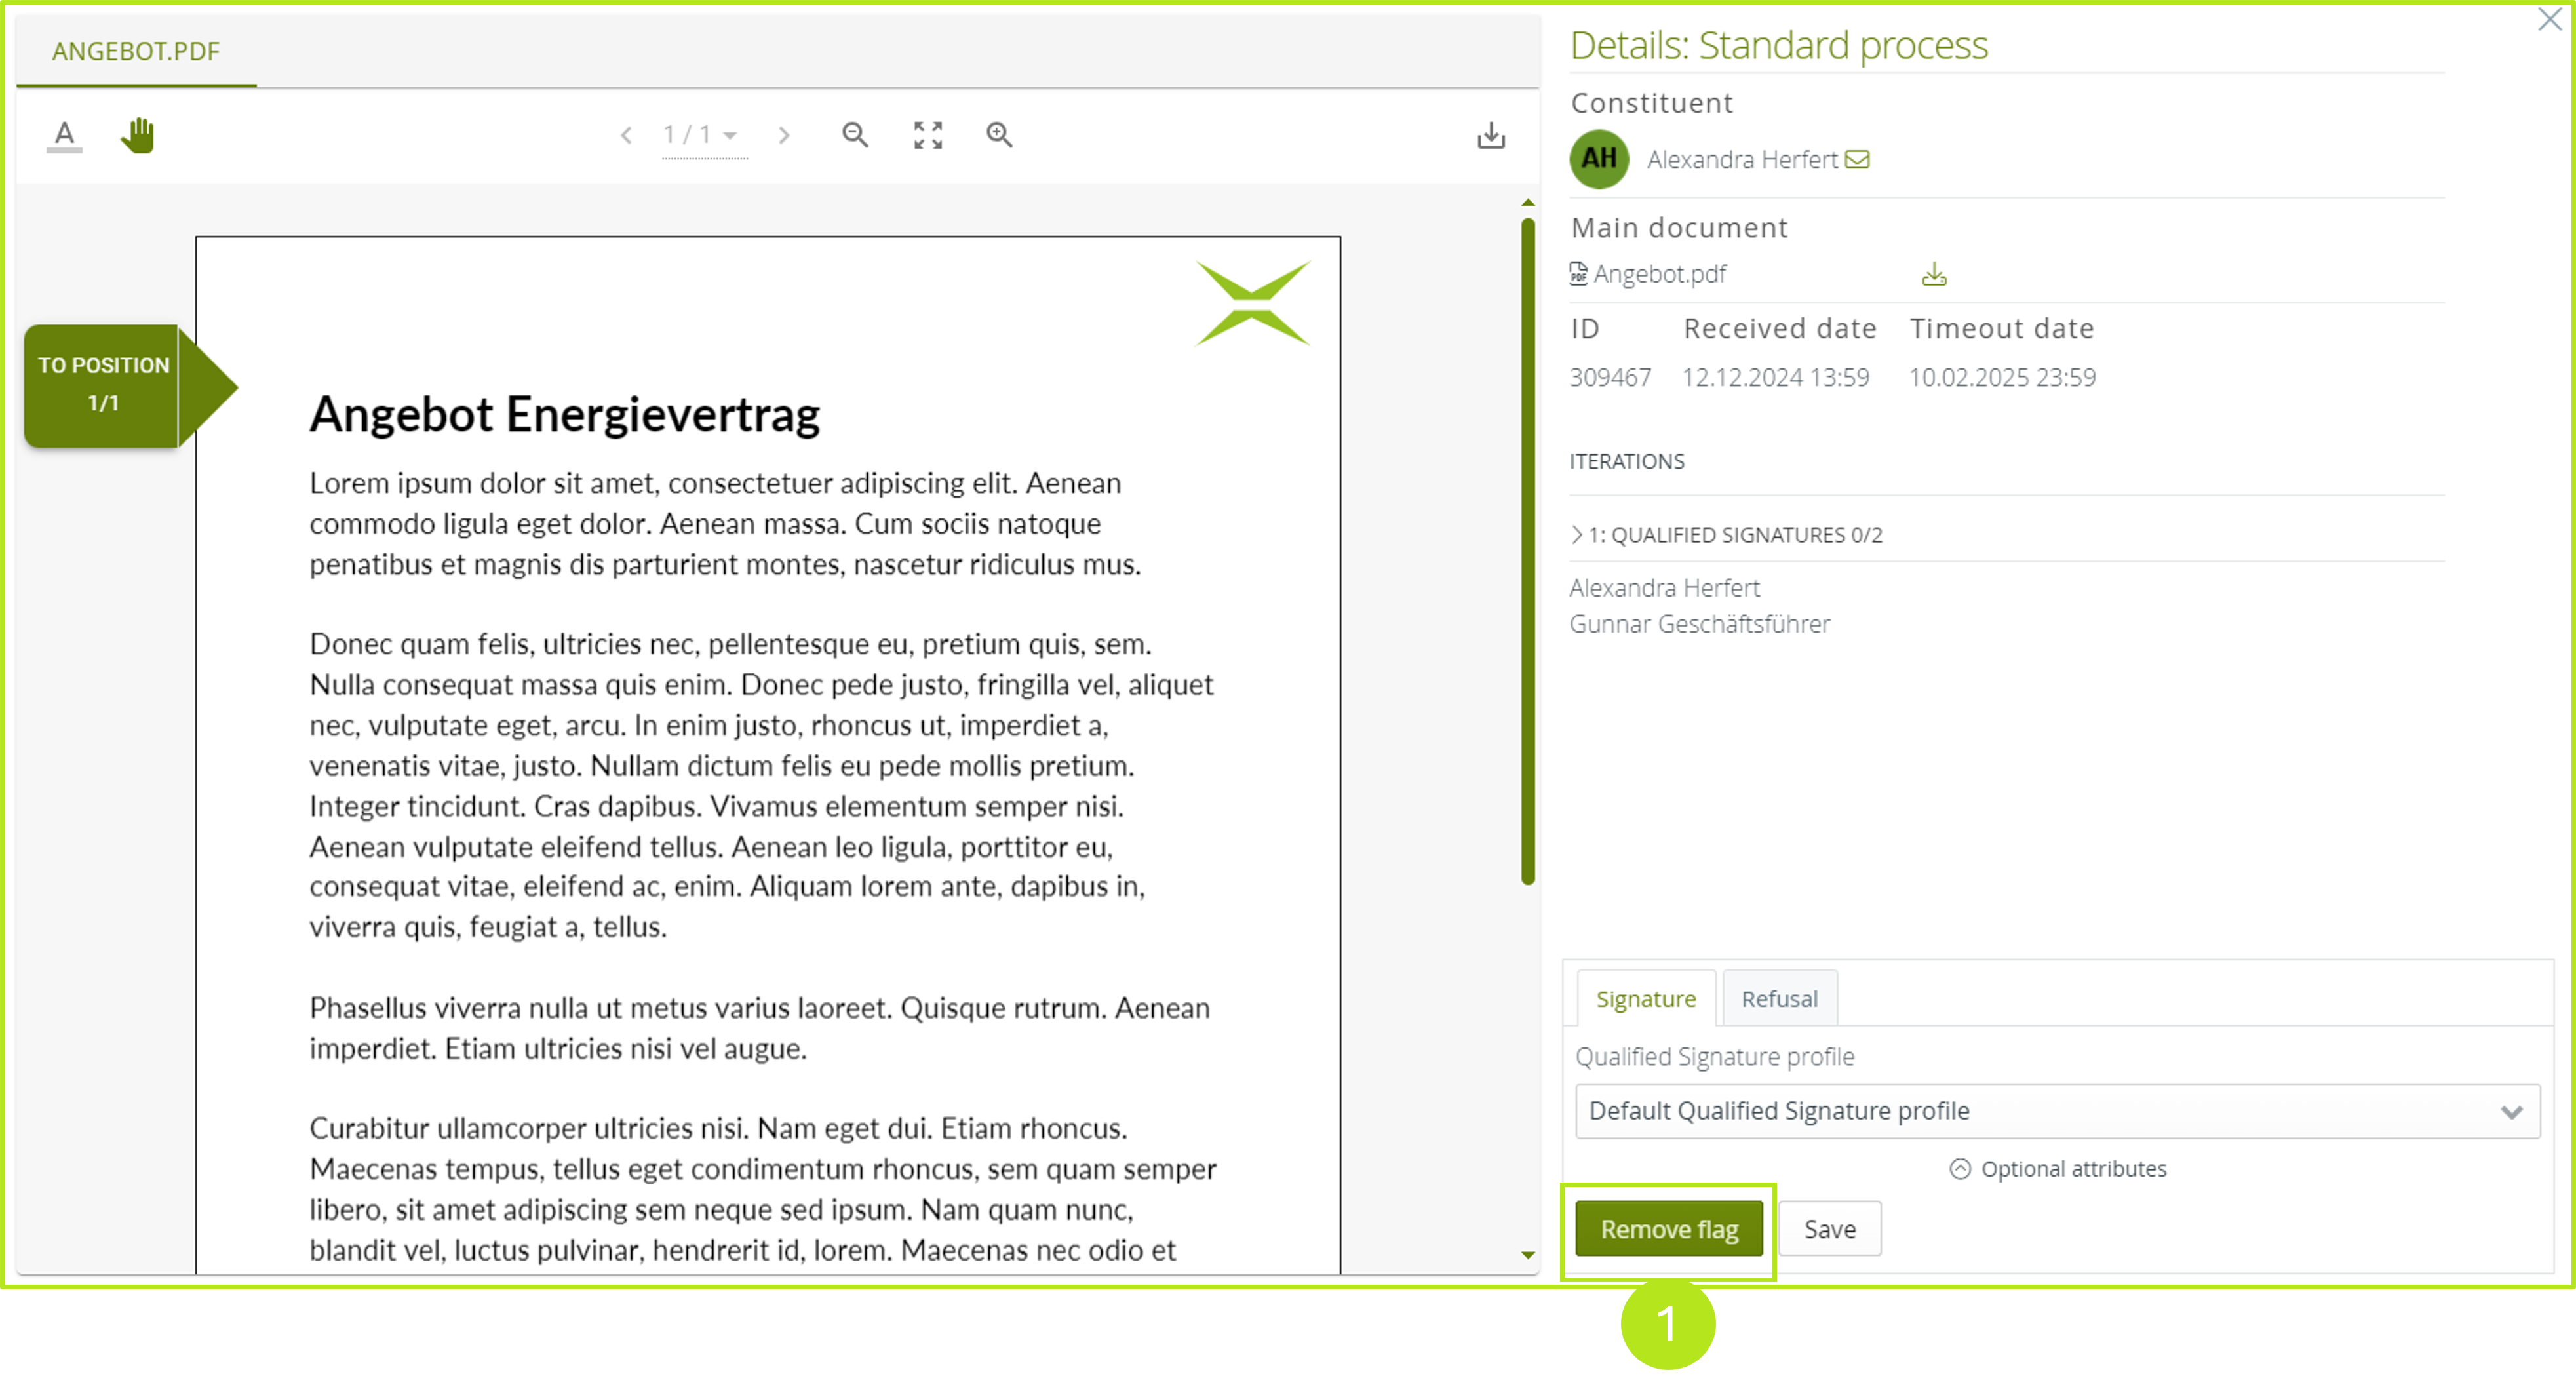Toggle fullscreen document view
Screen dimensions: 2576x1389
click(927, 134)
